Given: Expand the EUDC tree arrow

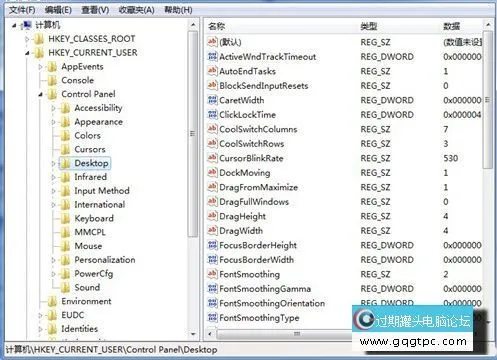Looking at the screenshot, I should click(x=40, y=315).
